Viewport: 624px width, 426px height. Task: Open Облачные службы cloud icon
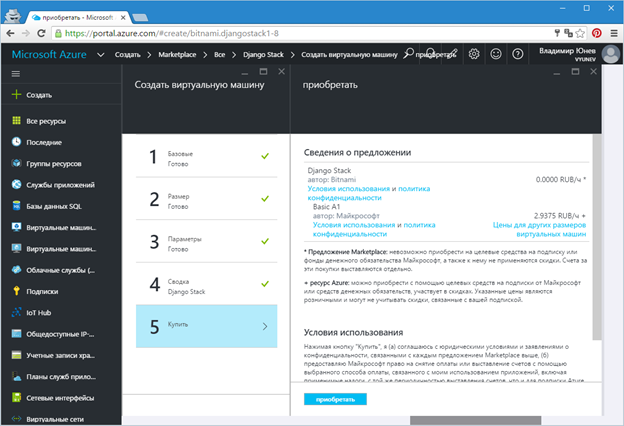click(x=16, y=270)
